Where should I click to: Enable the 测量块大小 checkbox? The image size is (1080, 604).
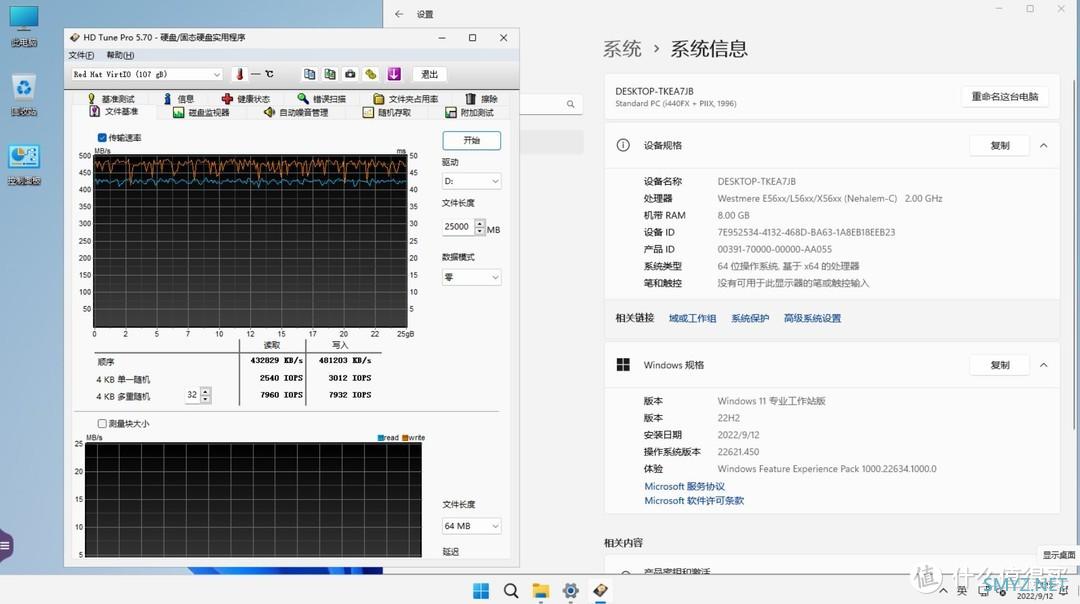click(x=102, y=424)
